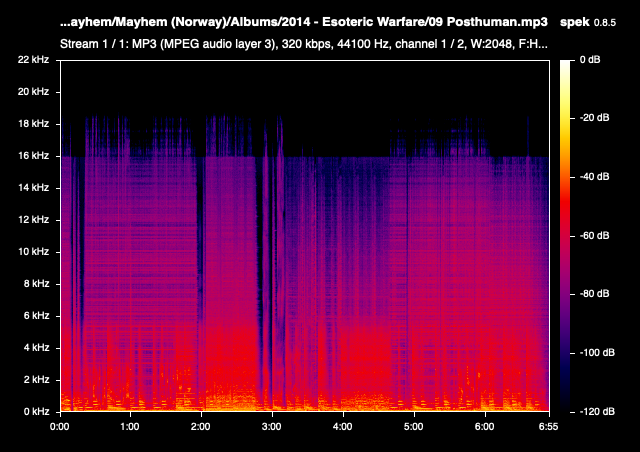Click the '4 kHz' frequency axis label
The height and width of the screenshot is (452, 640).
click(36, 347)
